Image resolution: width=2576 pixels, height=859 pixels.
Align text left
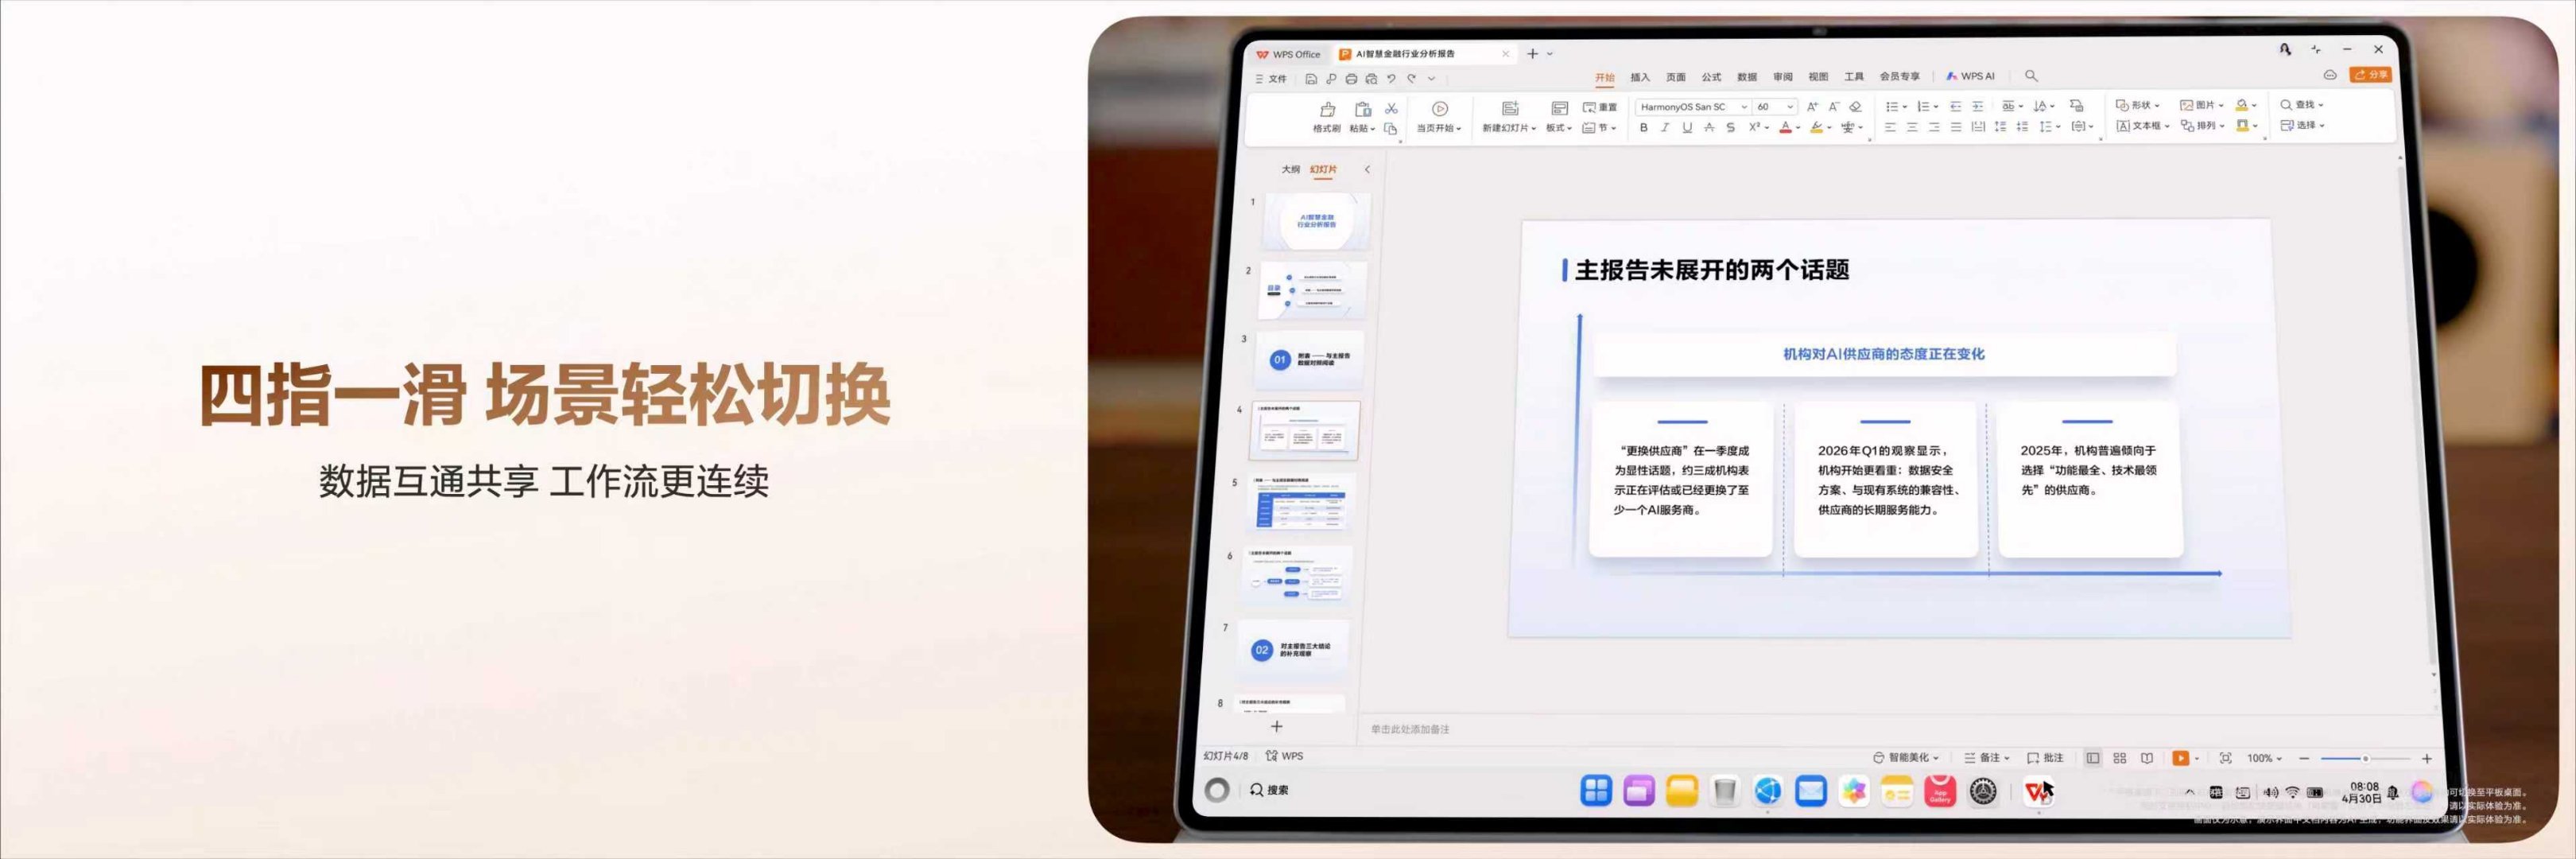pyautogui.click(x=1890, y=127)
